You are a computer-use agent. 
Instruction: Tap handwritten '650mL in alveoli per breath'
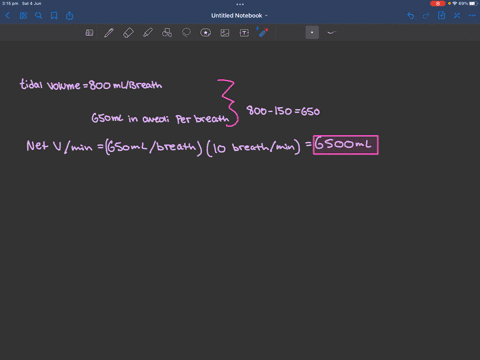coord(160,118)
